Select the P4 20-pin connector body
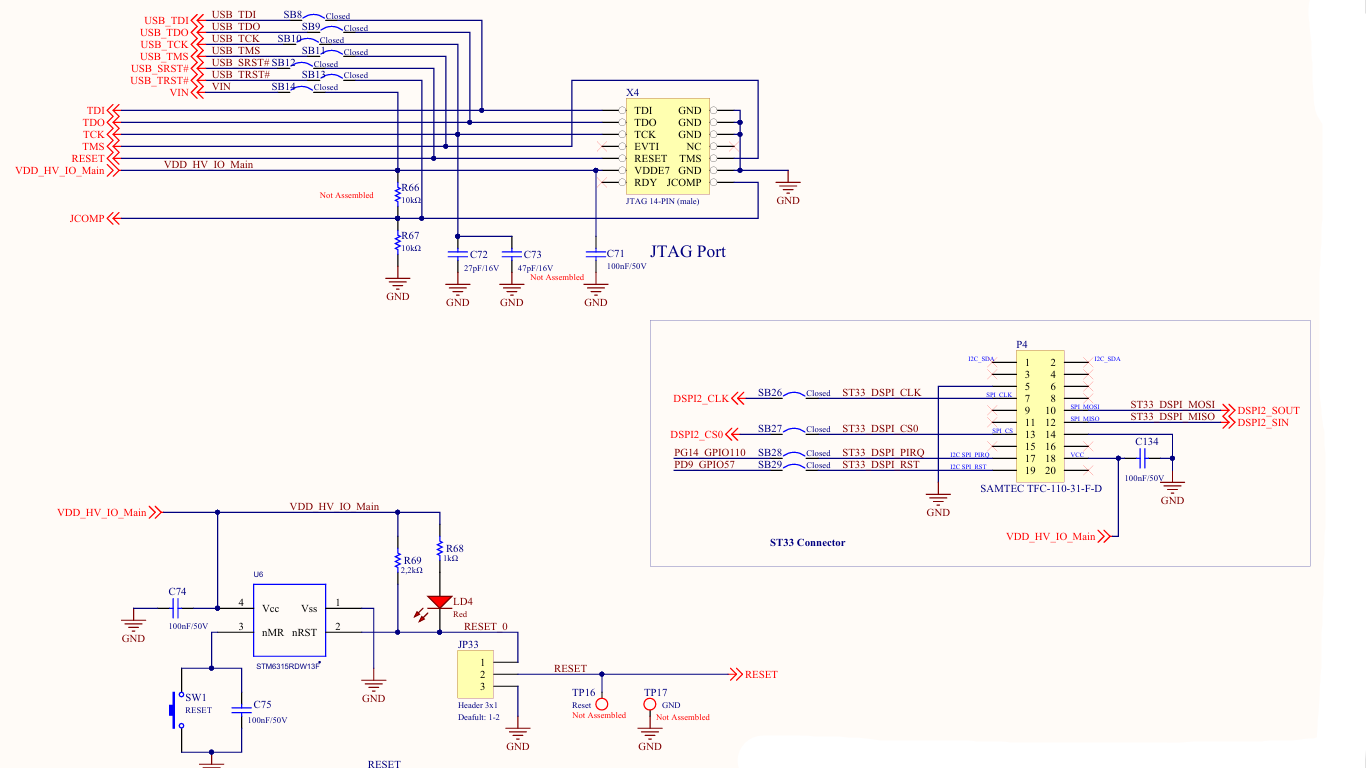 point(1038,415)
